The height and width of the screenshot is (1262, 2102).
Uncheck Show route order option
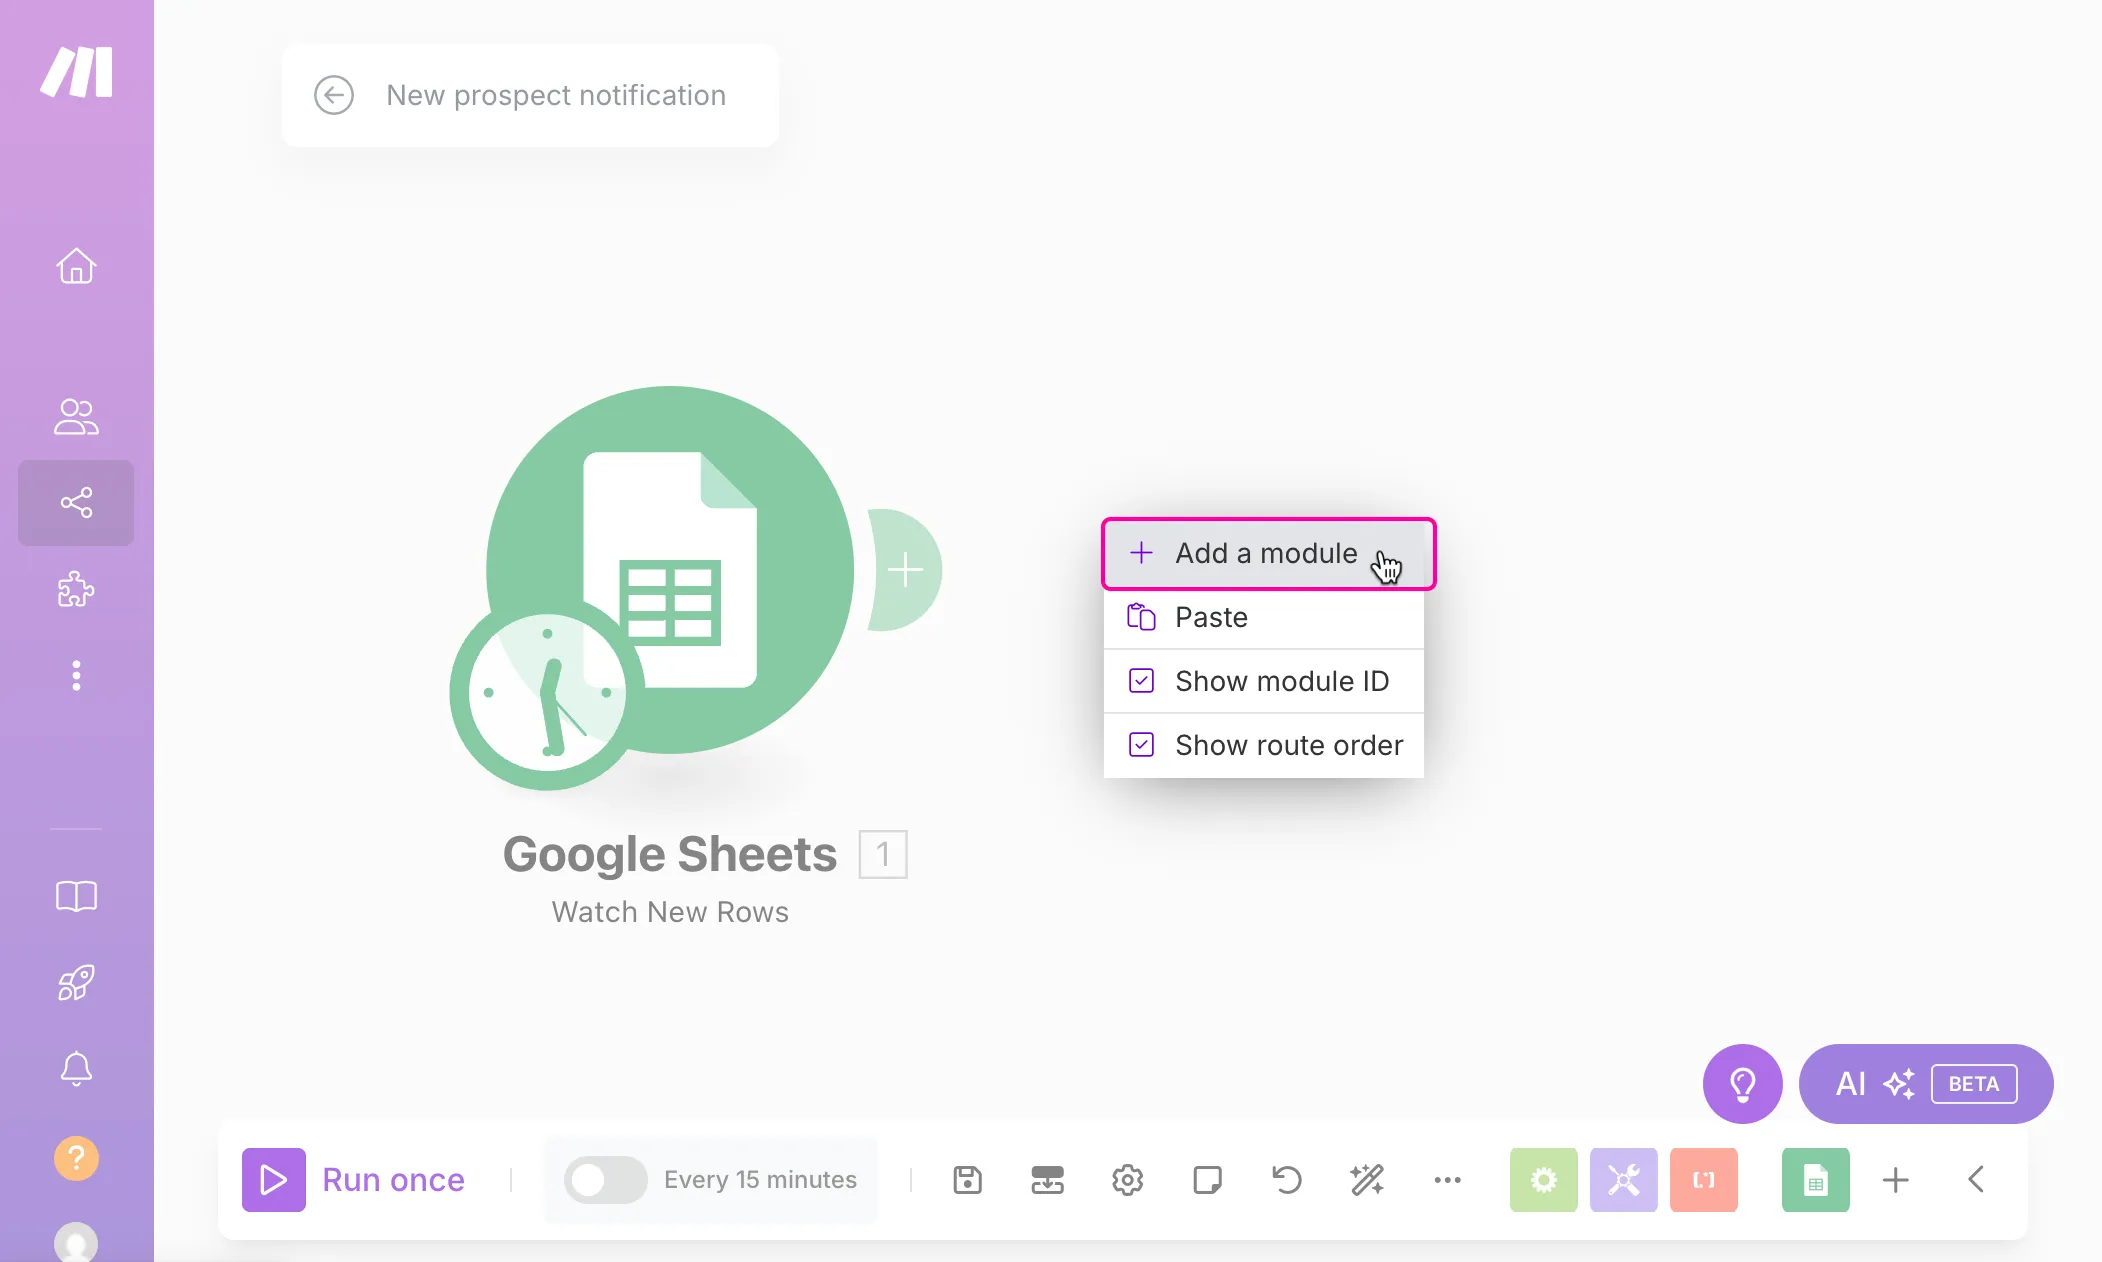[x=1263, y=745]
